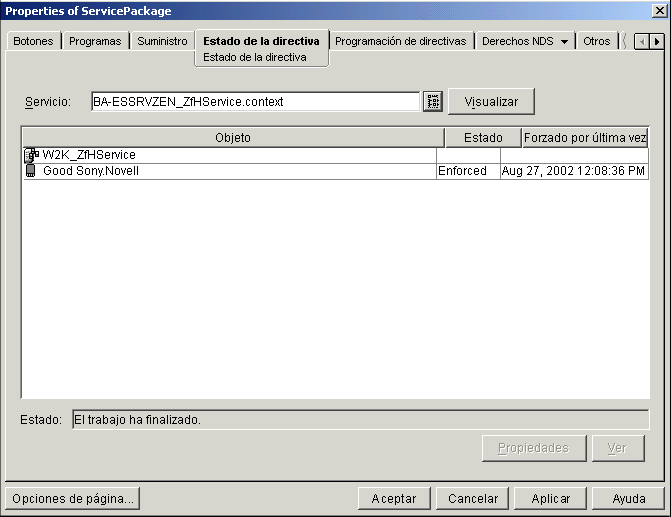Select the W2K_ZfHService package icon

31,155
